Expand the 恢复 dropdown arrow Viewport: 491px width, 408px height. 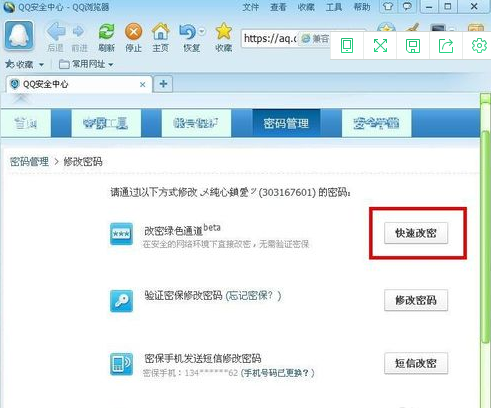coord(202,31)
